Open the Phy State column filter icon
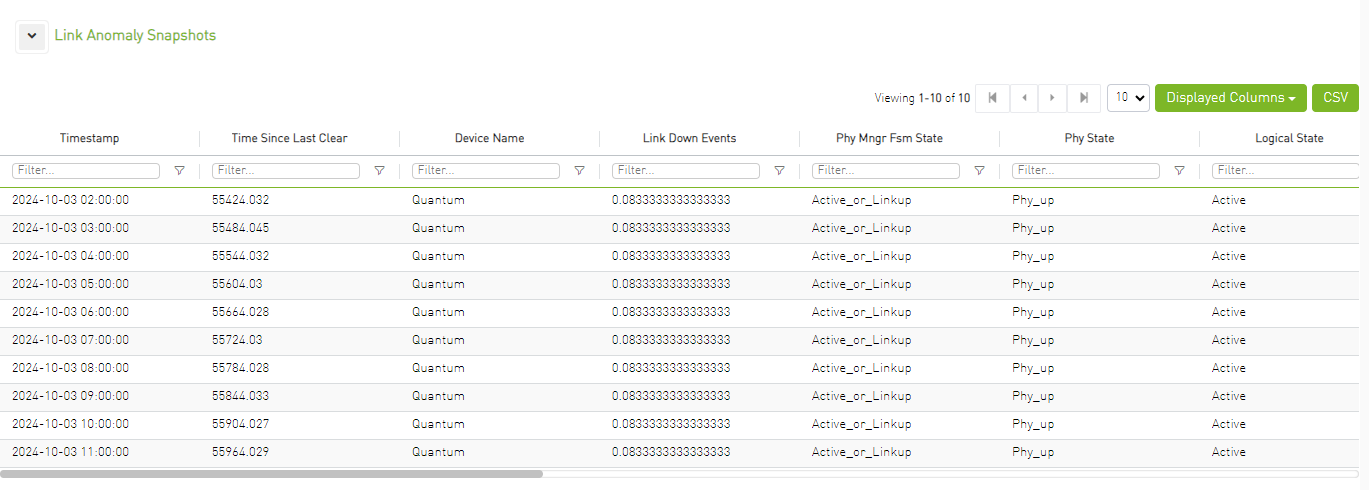 pyautogui.click(x=1179, y=171)
